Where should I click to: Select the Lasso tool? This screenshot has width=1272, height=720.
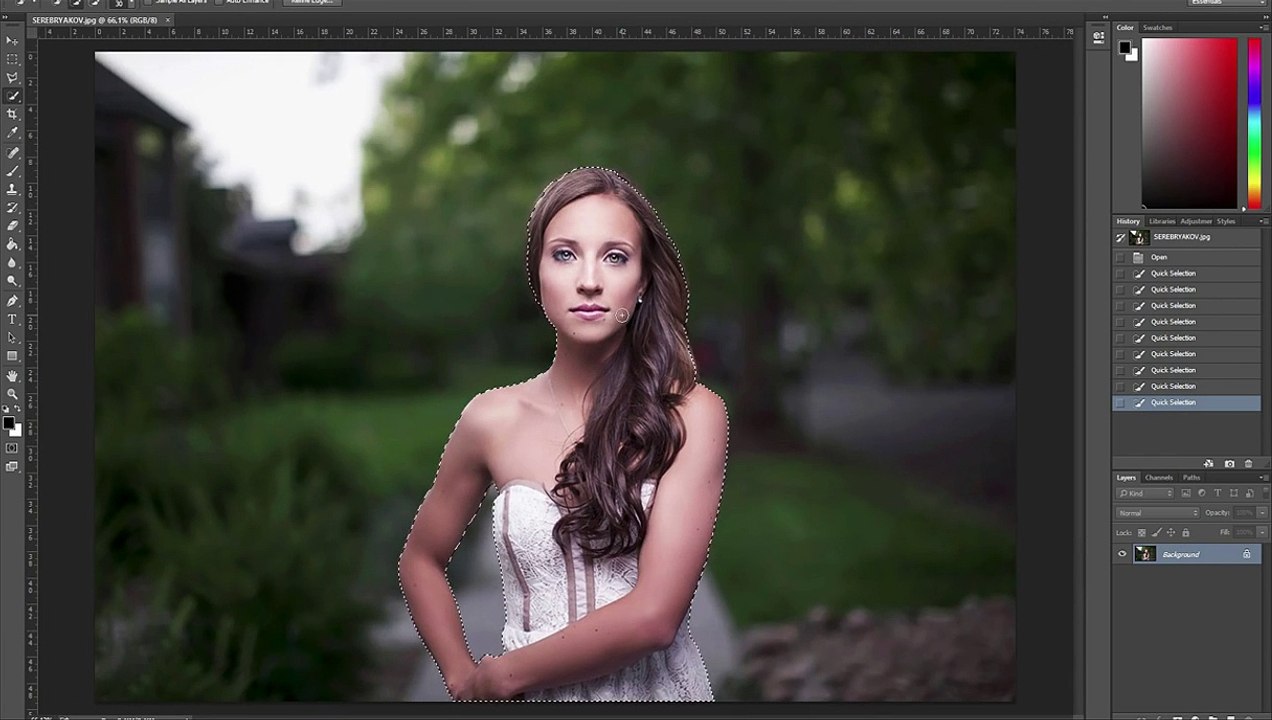point(12,77)
